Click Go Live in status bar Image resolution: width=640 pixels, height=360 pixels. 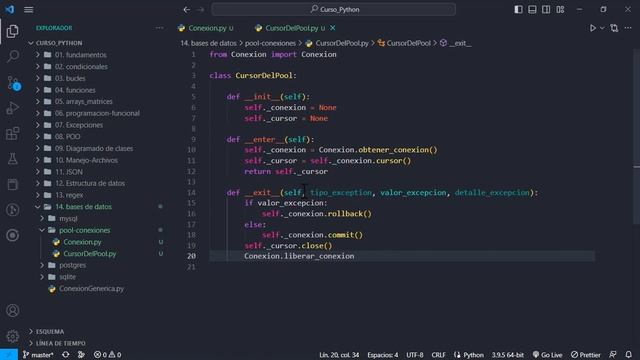pos(547,355)
